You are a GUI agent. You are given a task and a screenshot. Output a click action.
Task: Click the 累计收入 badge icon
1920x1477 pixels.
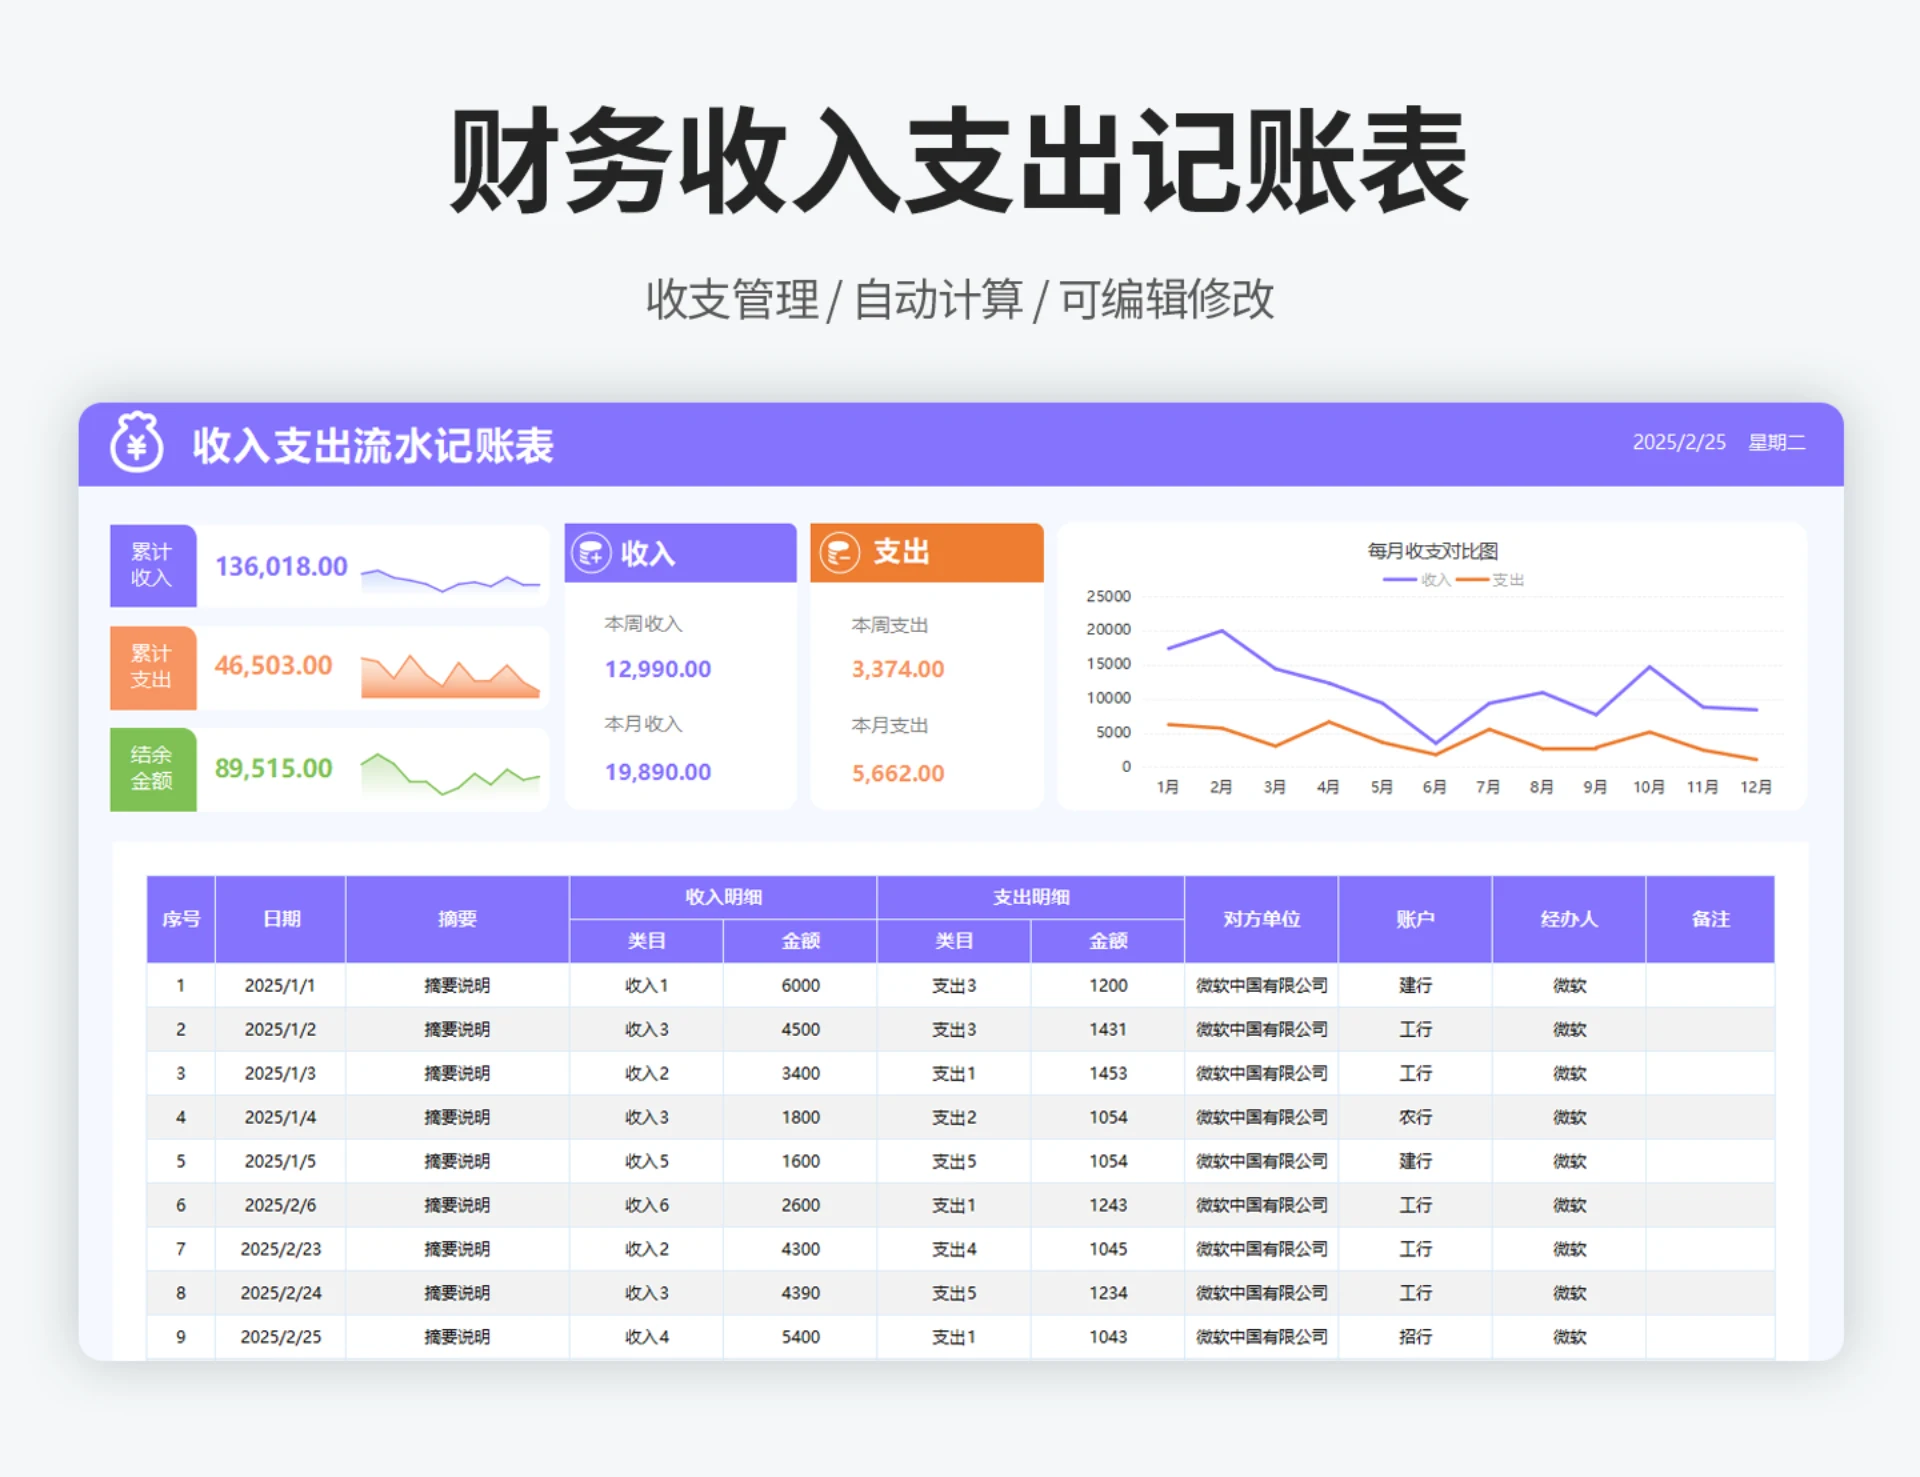[152, 565]
